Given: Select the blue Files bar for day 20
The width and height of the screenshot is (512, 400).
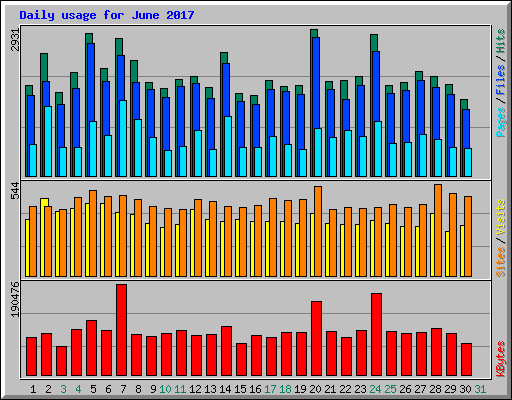Looking at the screenshot, I should tap(316, 83).
